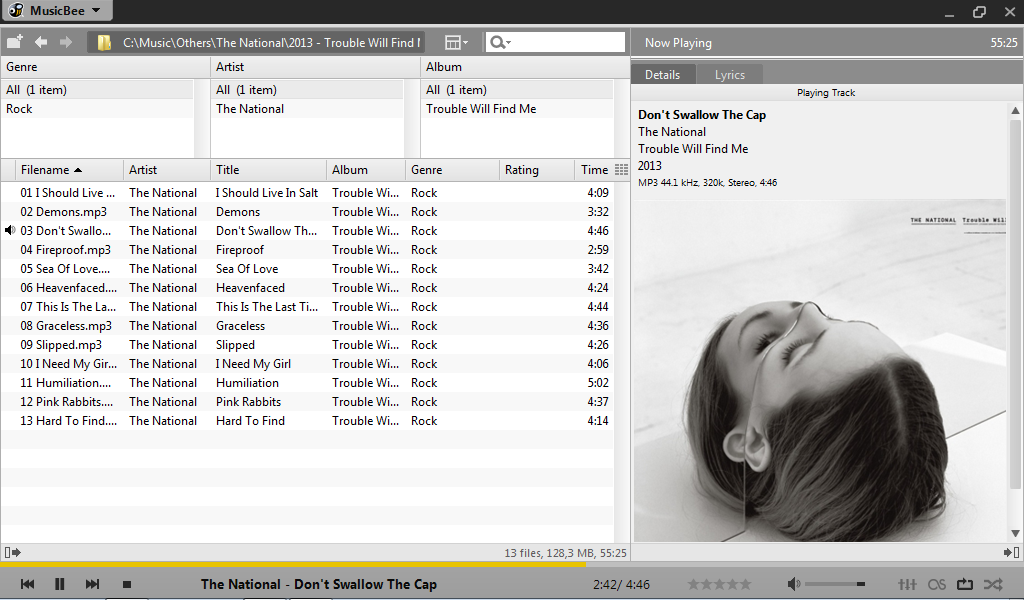Select All (1 item) under Artist

pyautogui.click(x=307, y=90)
